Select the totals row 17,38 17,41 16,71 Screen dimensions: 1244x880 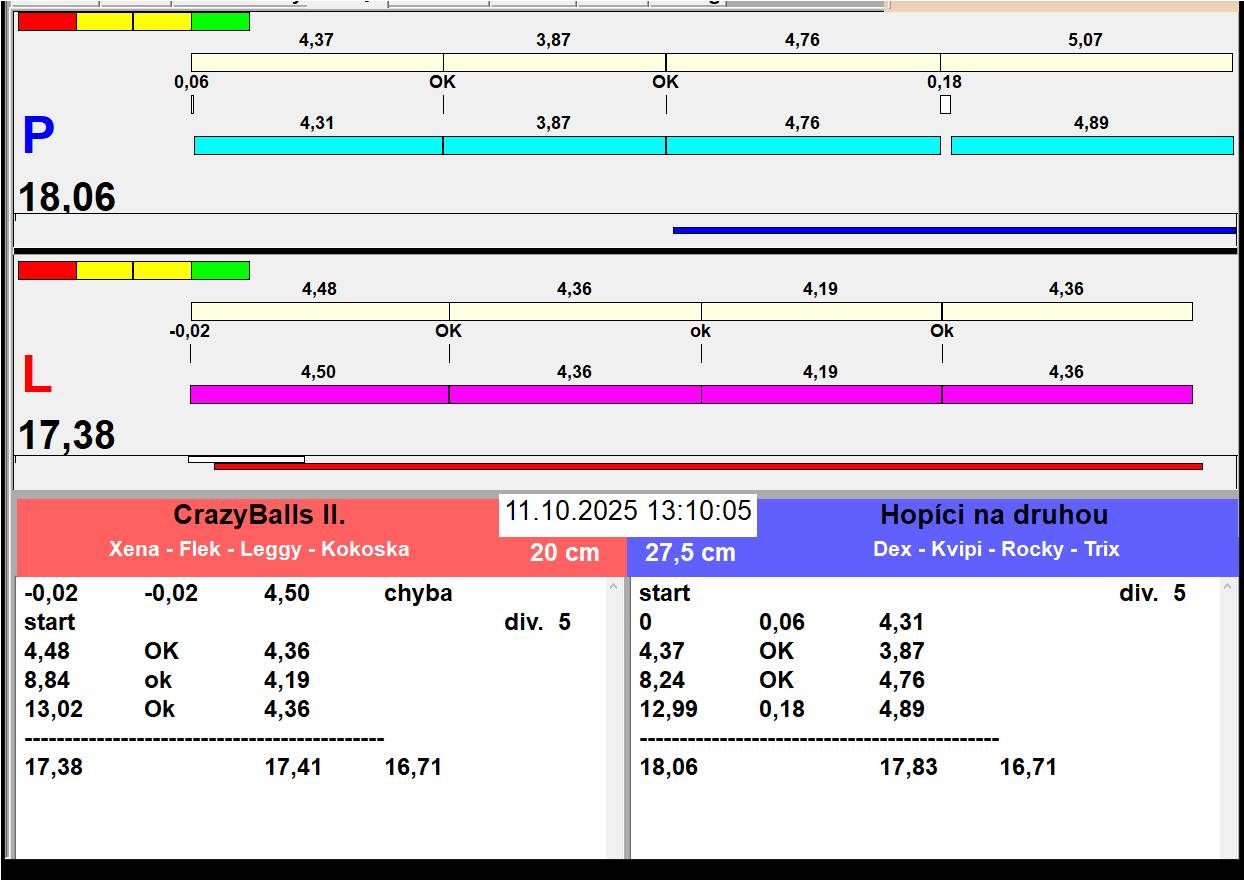click(310, 767)
